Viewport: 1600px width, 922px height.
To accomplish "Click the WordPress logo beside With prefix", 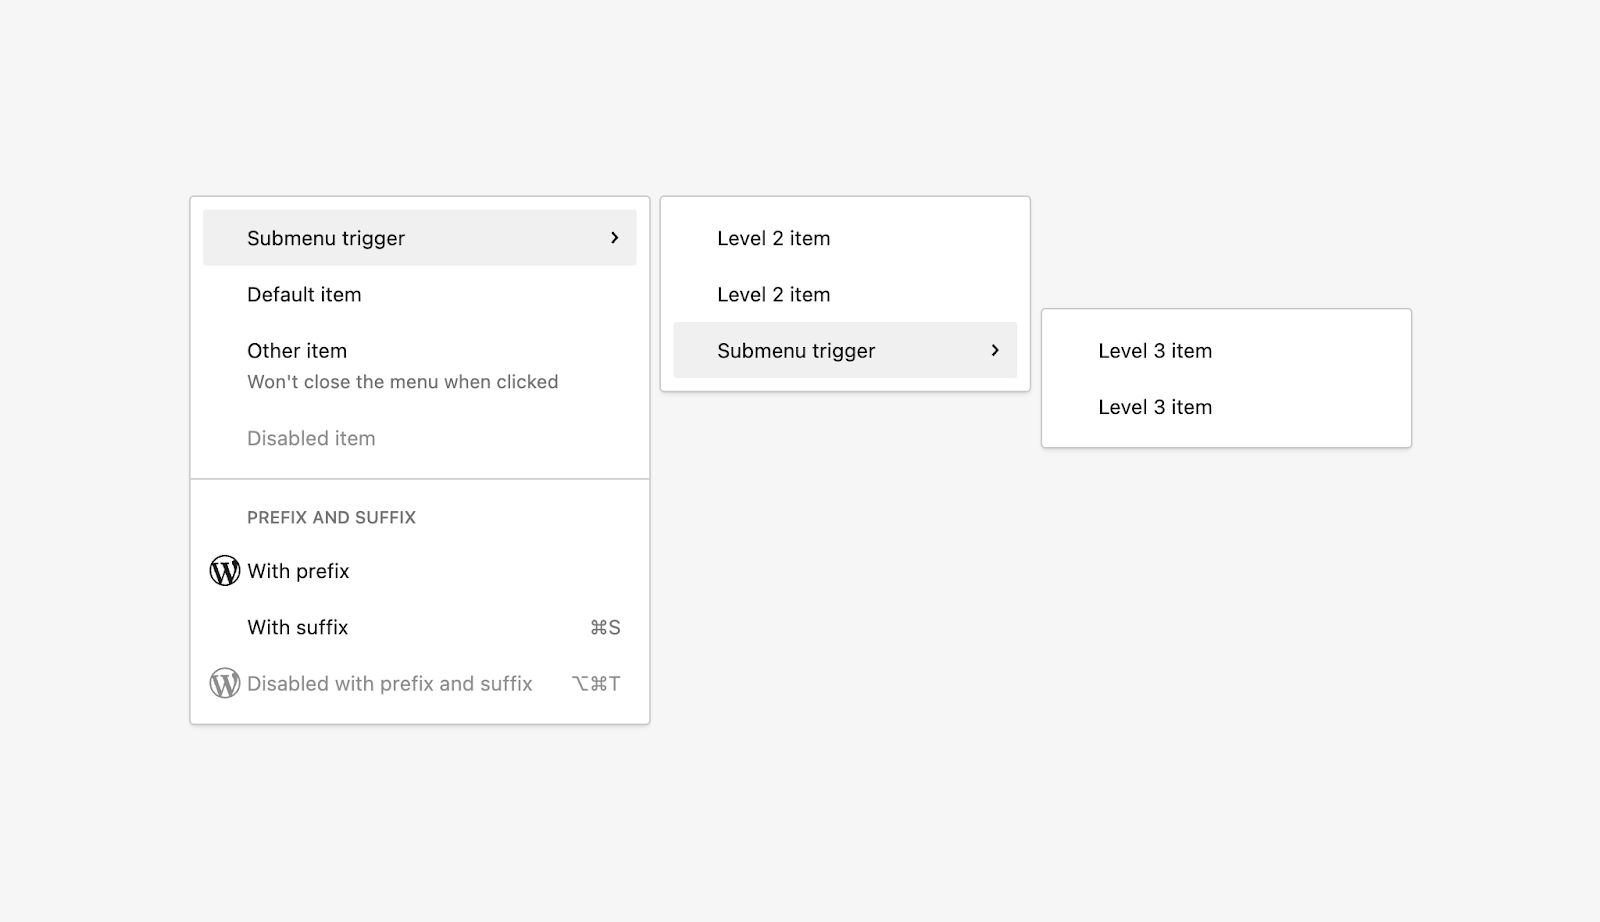I will click(x=225, y=571).
